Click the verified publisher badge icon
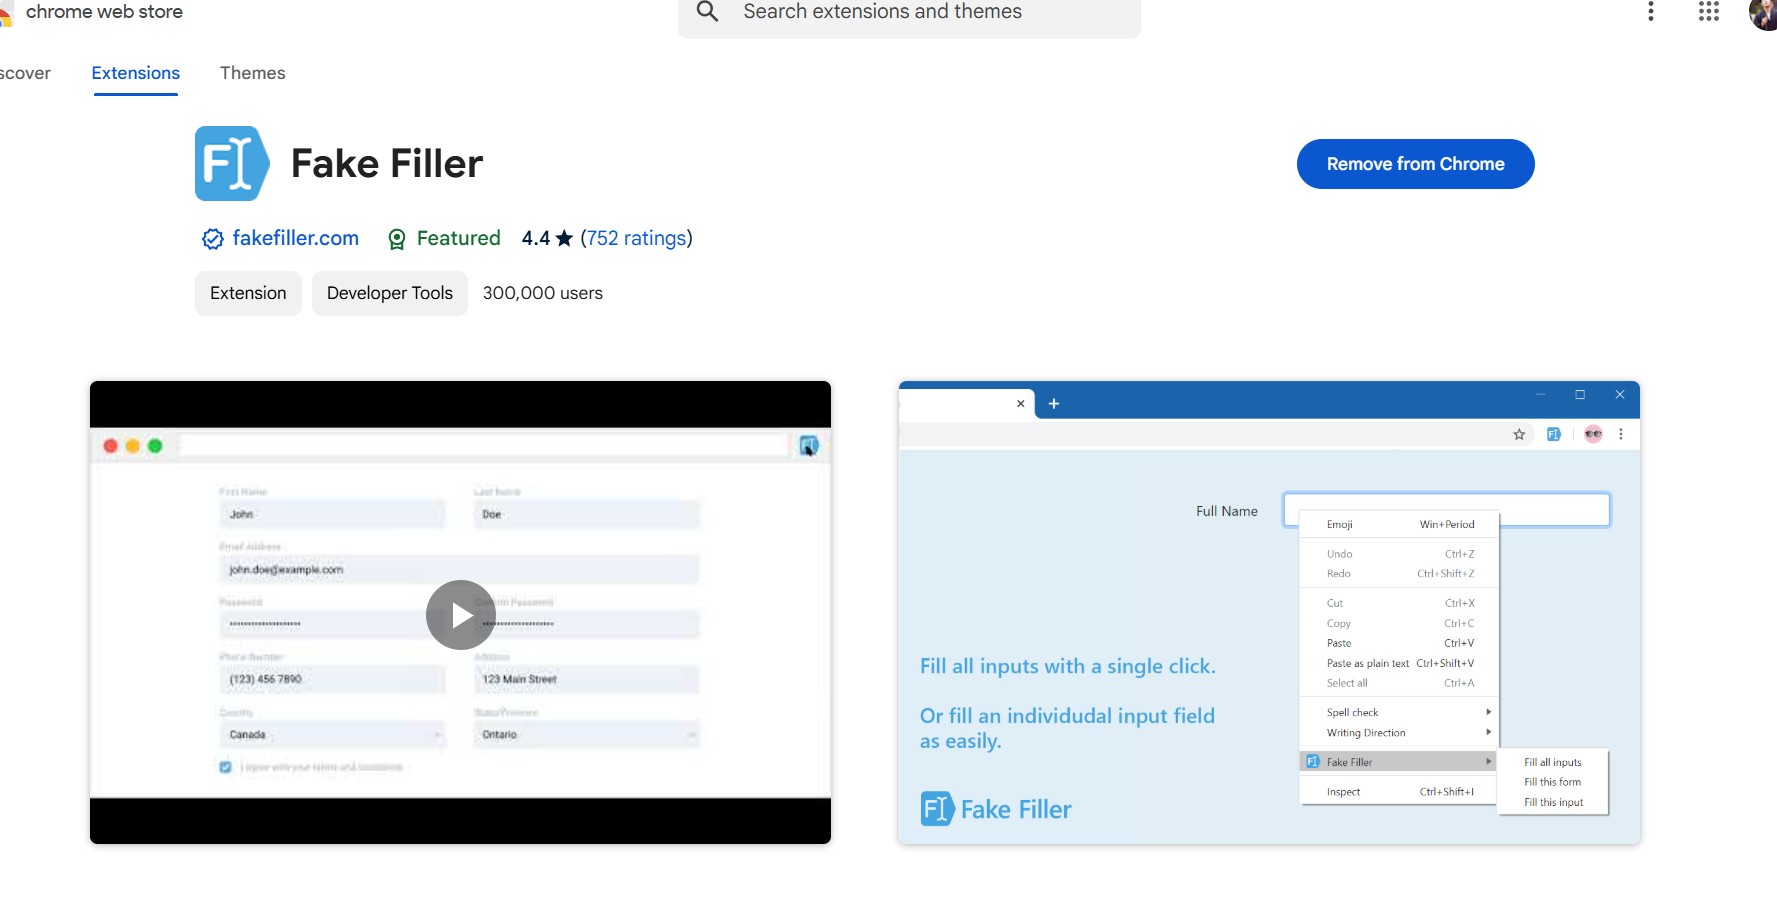Image resolution: width=1777 pixels, height=897 pixels. [x=212, y=239]
